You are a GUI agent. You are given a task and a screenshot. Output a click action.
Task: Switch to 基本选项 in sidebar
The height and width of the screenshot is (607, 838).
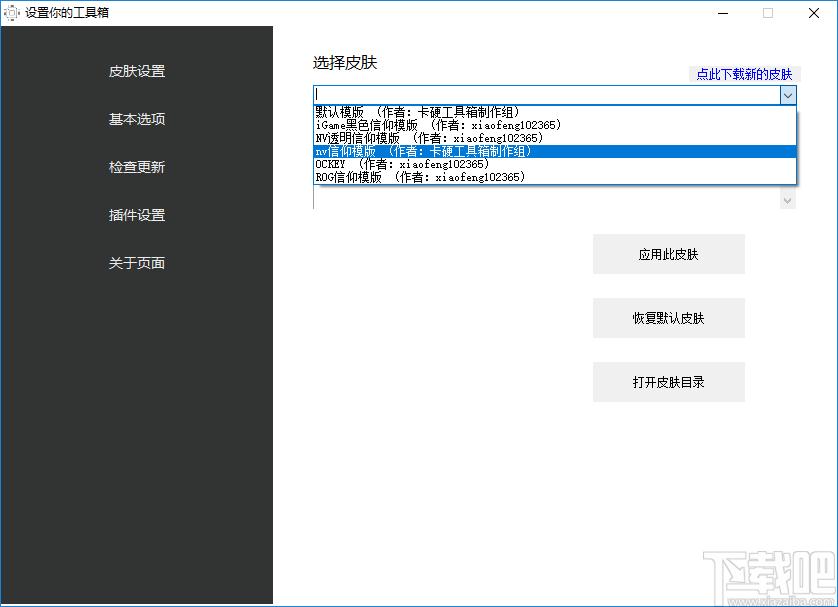tap(137, 119)
